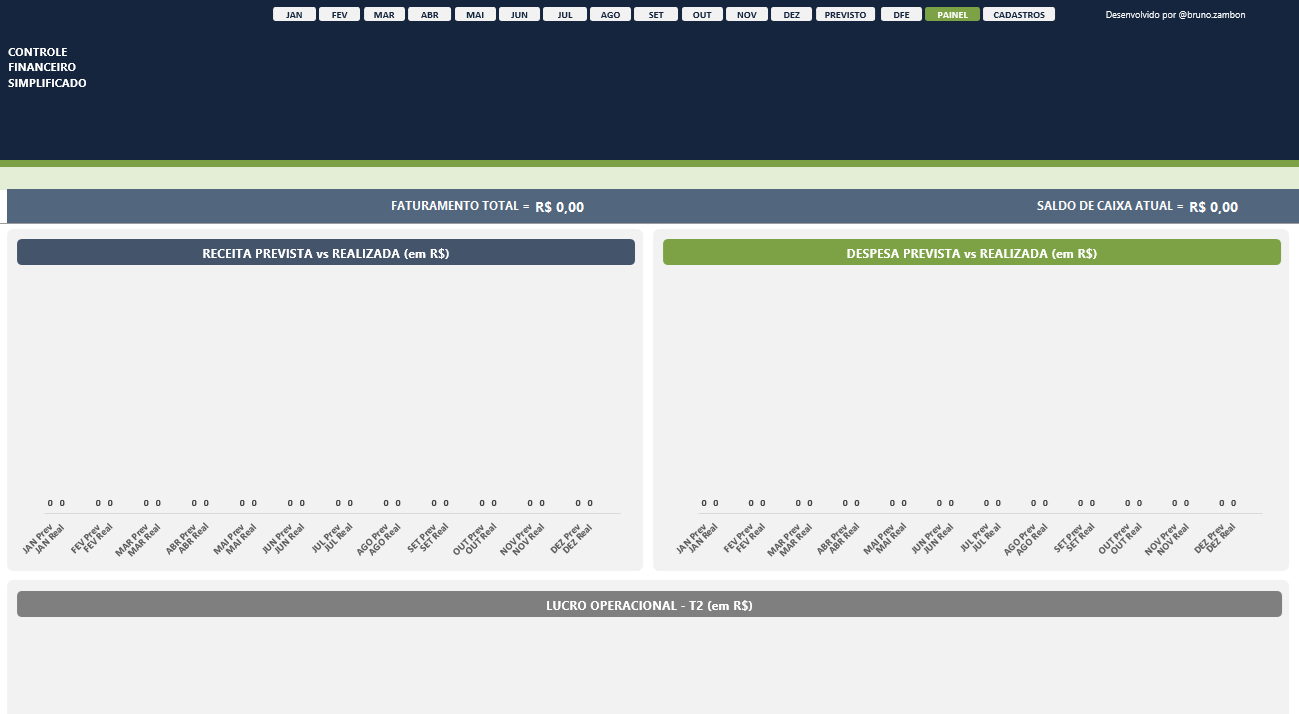Click the Despesa Prevista vs Realizada header
Screen dimensions: 1299x714
(971, 253)
